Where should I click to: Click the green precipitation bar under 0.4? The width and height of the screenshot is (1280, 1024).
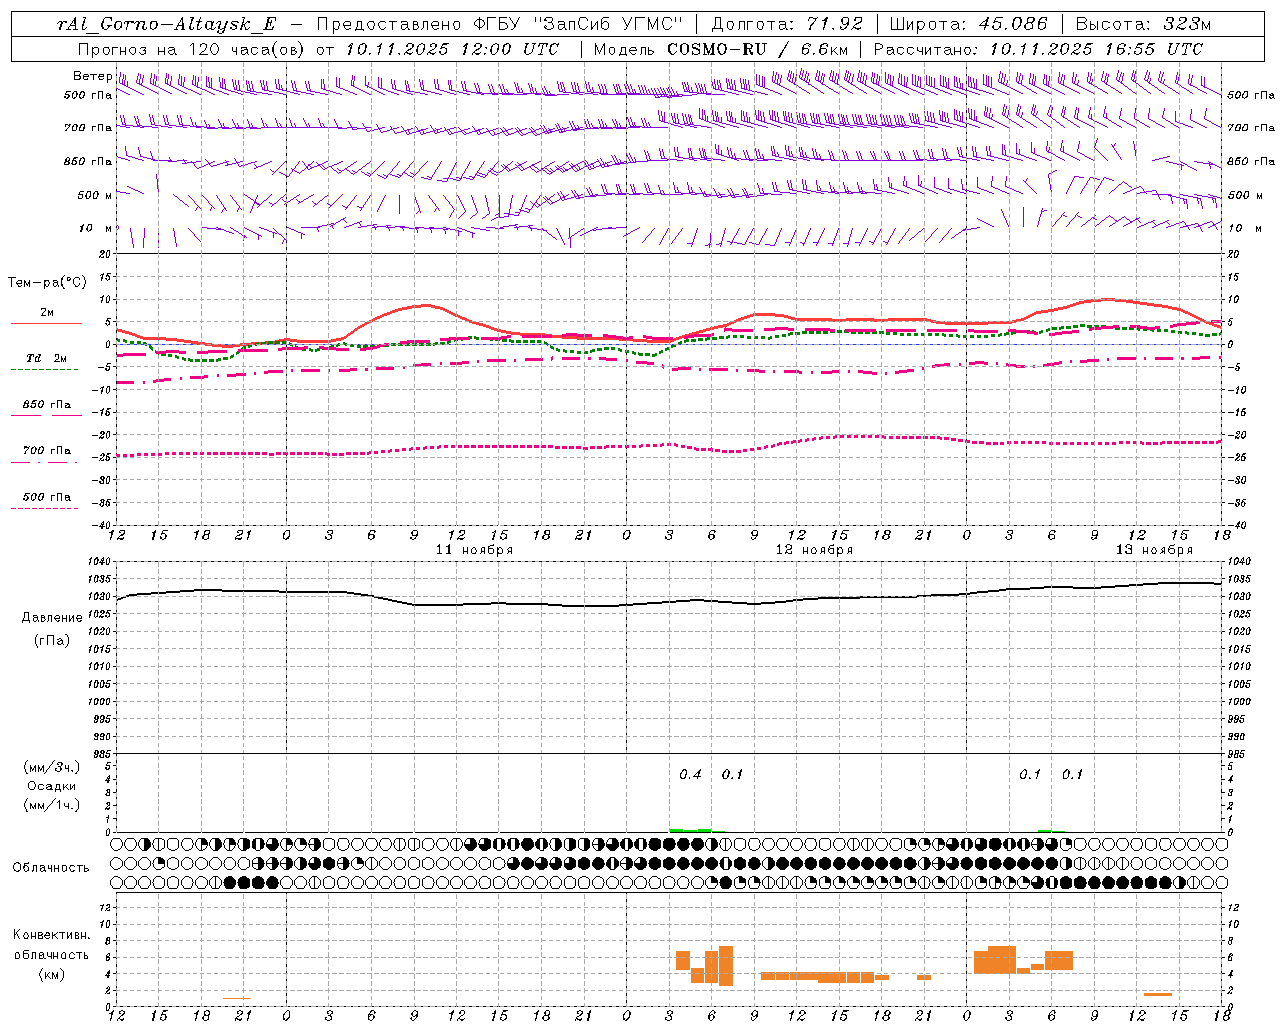point(690,830)
